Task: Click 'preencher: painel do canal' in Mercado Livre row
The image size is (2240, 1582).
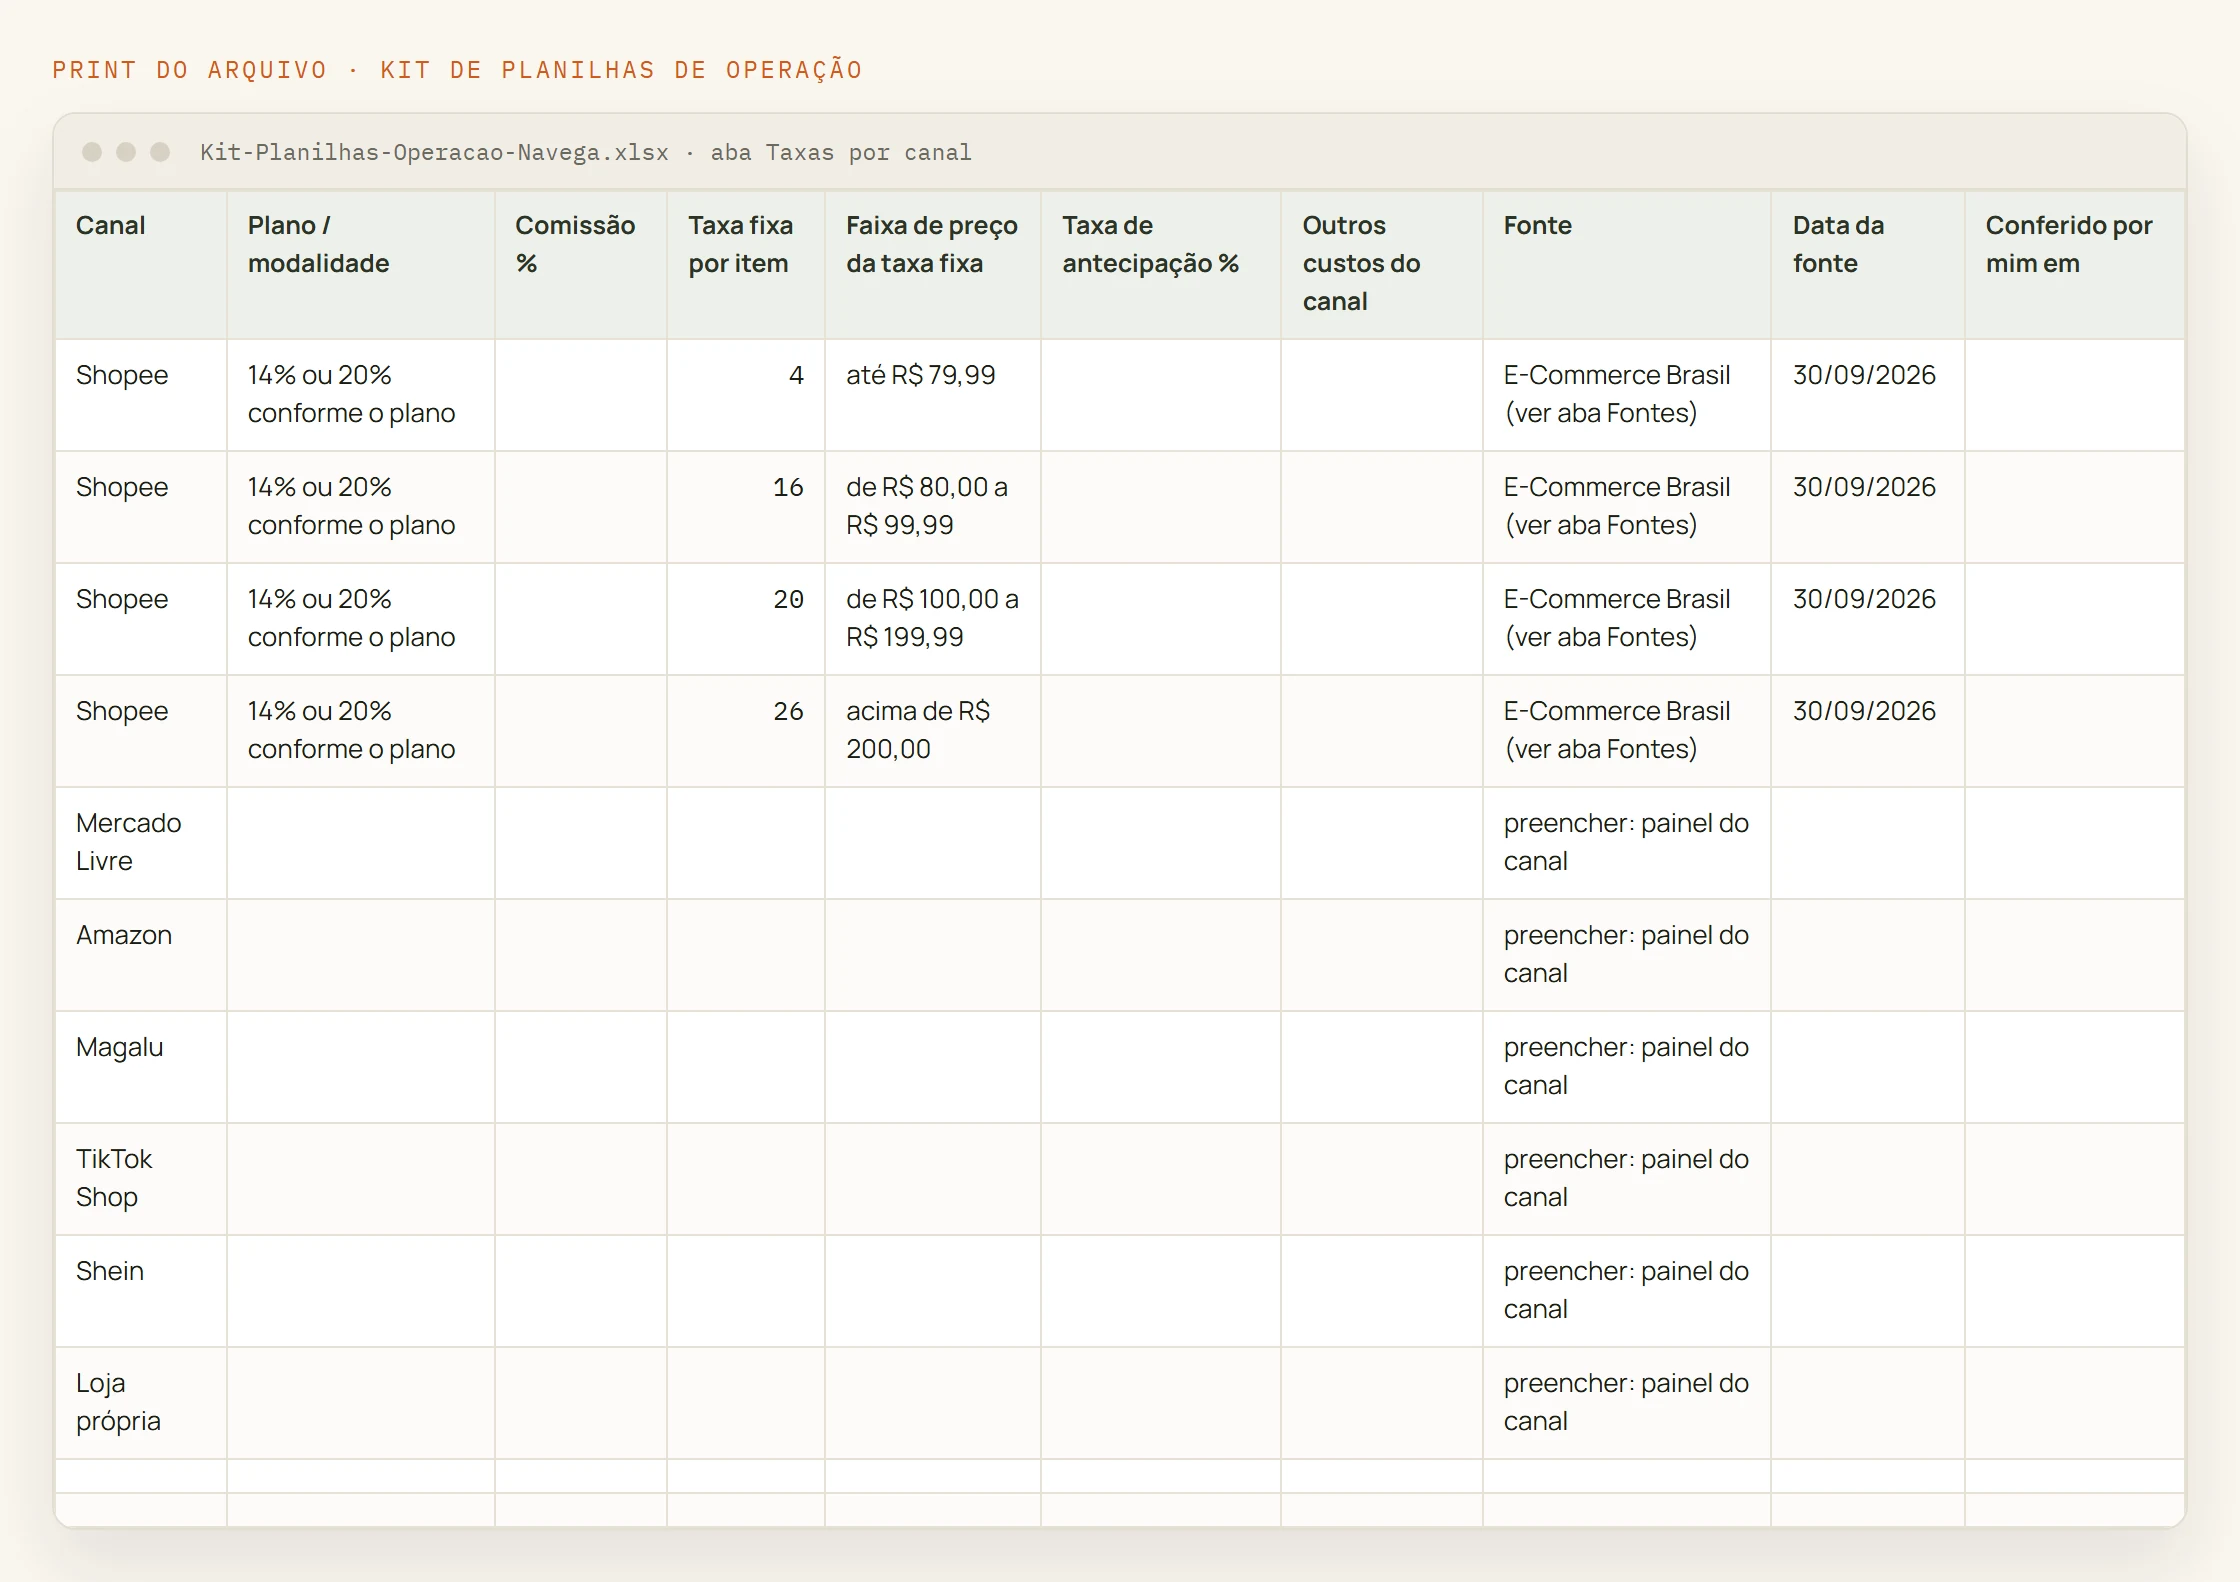Action: click(1627, 843)
